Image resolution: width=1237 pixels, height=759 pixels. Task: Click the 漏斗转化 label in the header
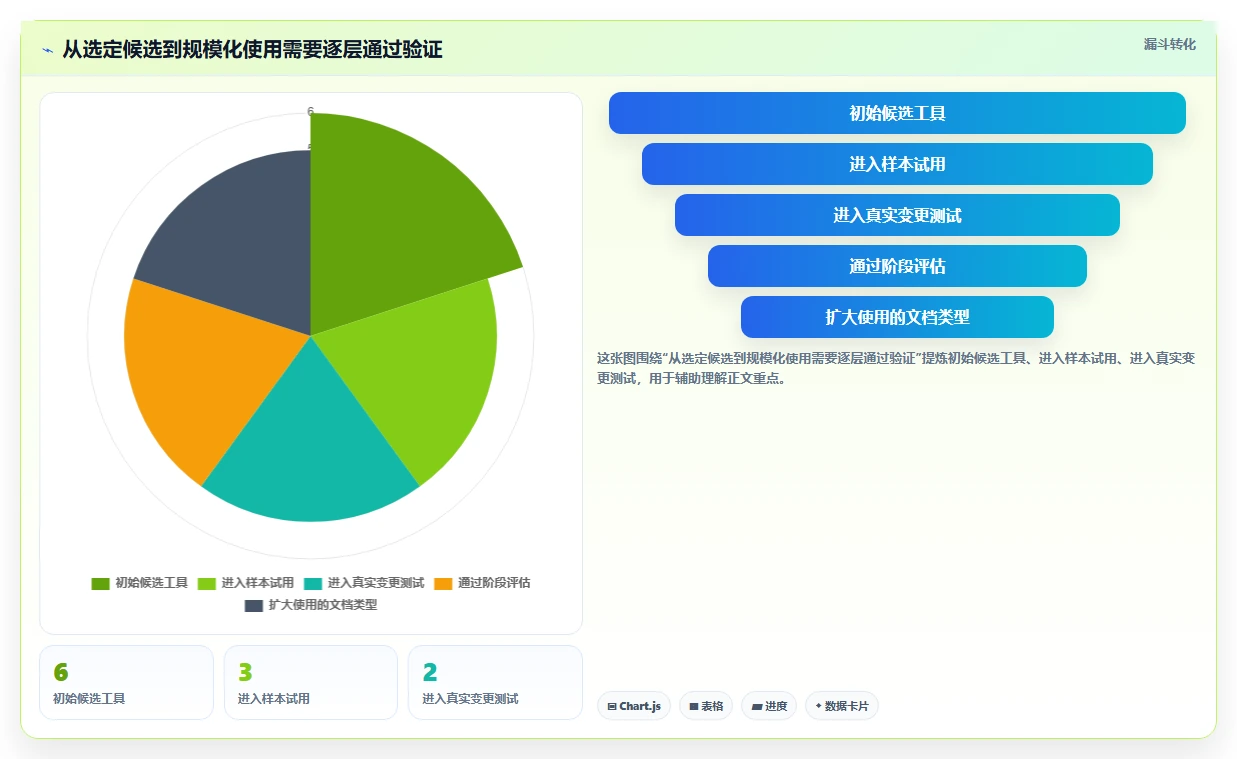tap(1169, 44)
